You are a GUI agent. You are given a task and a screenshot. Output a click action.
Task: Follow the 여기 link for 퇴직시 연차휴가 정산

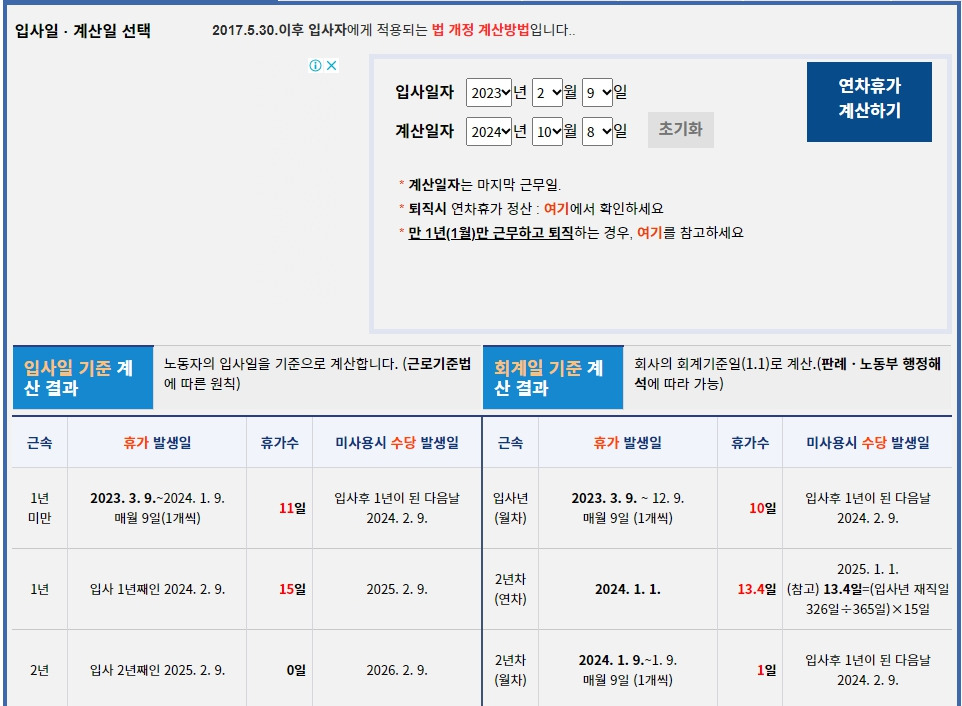point(556,209)
